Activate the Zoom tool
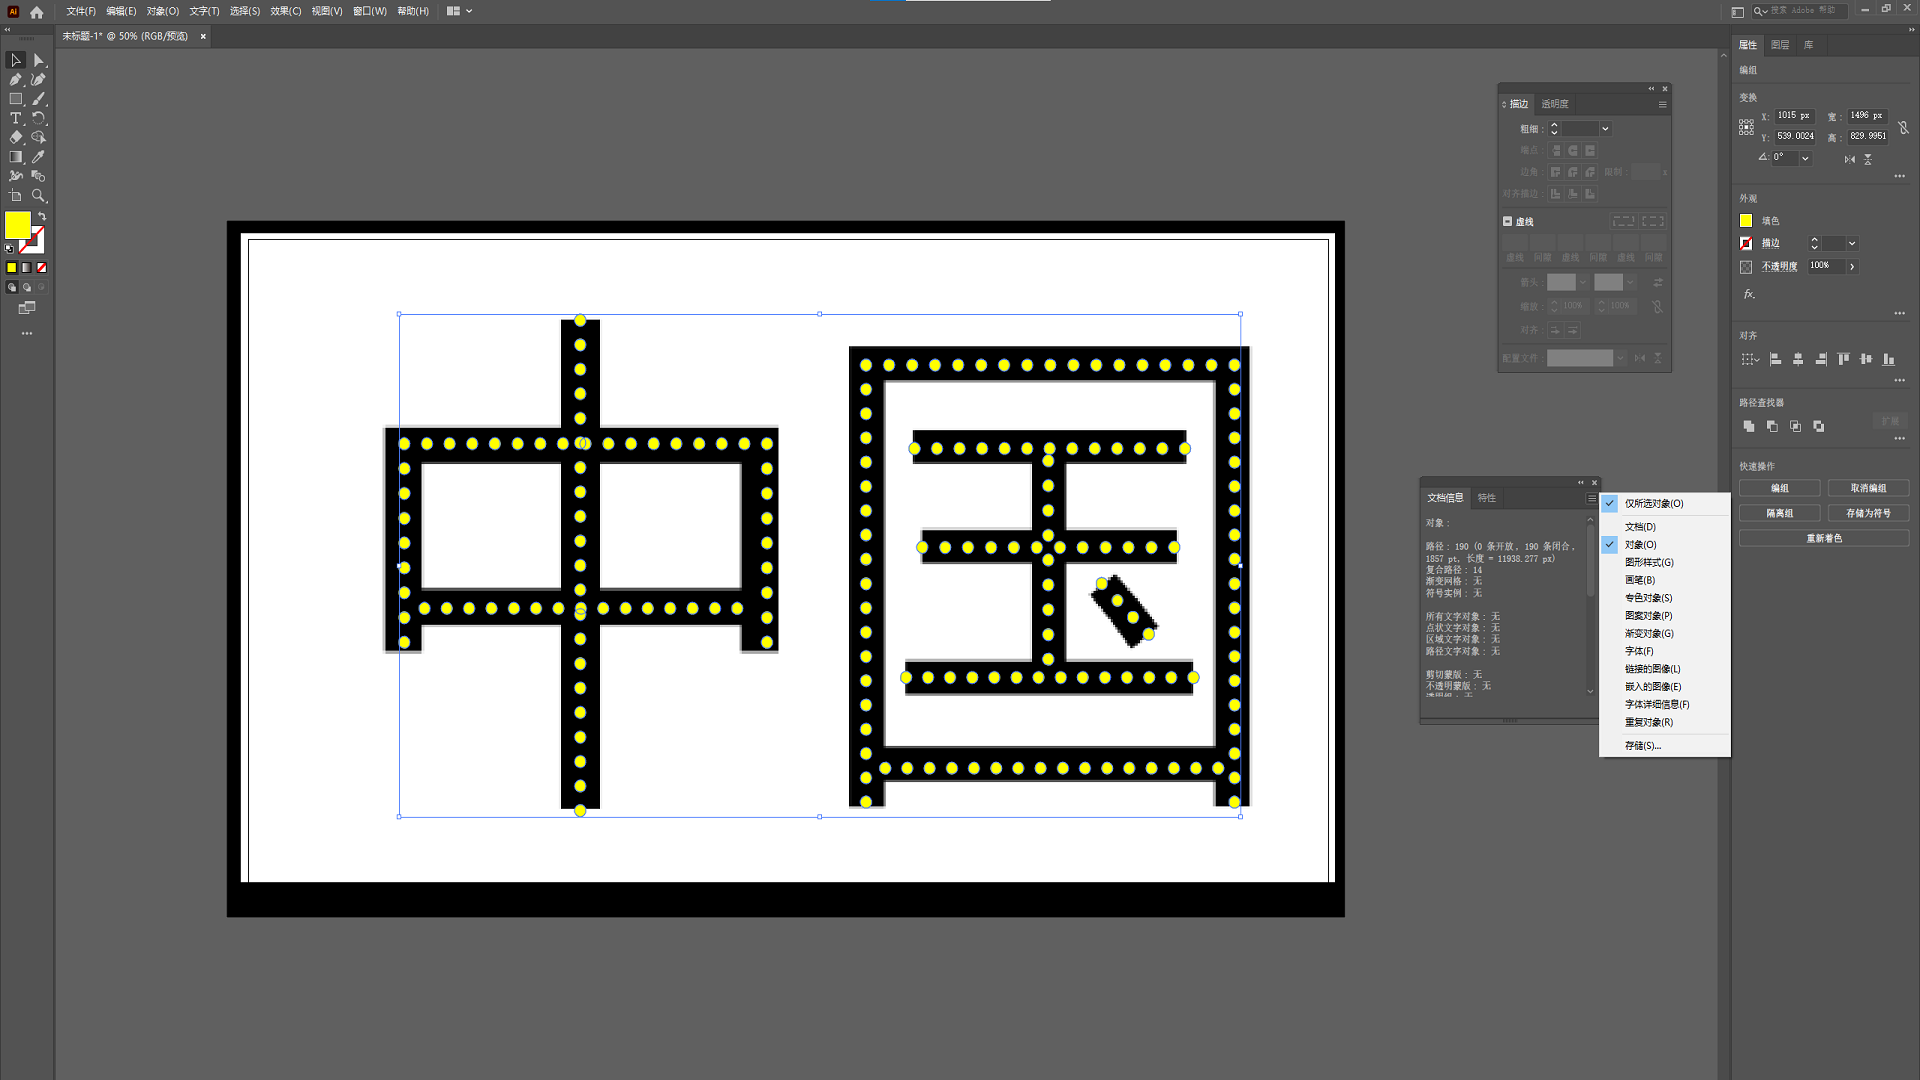The width and height of the screenshot is (1920, 1080). point(39,196)
